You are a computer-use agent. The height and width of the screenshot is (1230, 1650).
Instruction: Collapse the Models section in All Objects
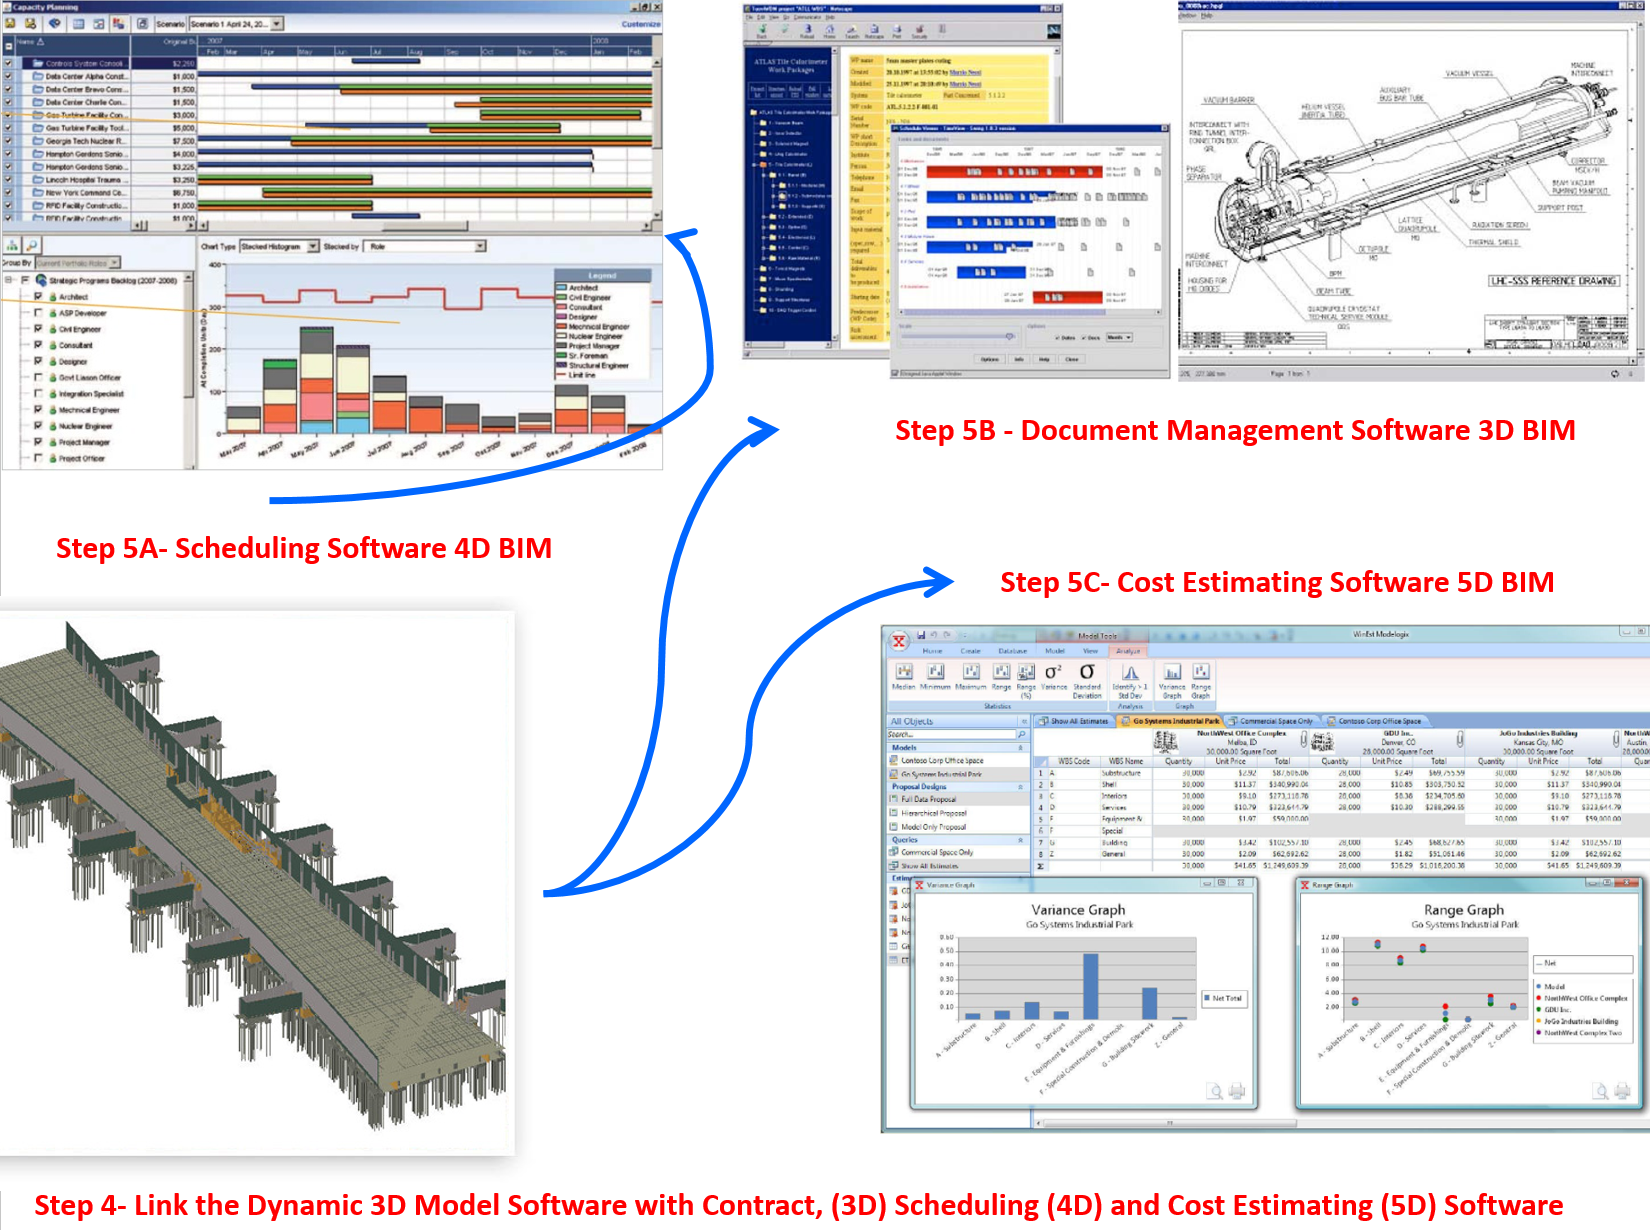coord(1021,748)
